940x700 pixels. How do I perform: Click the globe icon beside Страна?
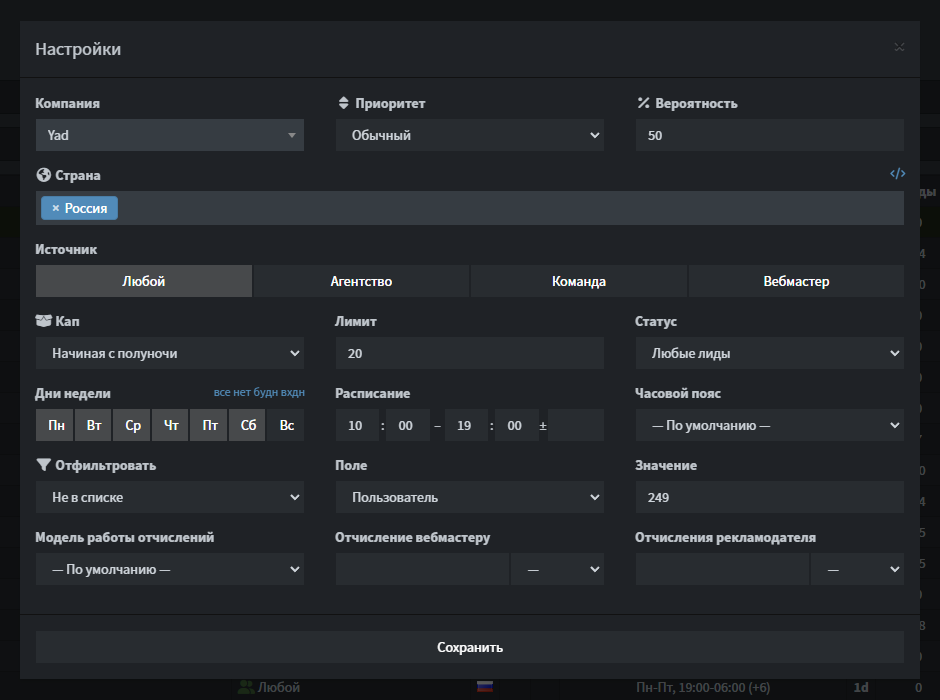[43, 175]
